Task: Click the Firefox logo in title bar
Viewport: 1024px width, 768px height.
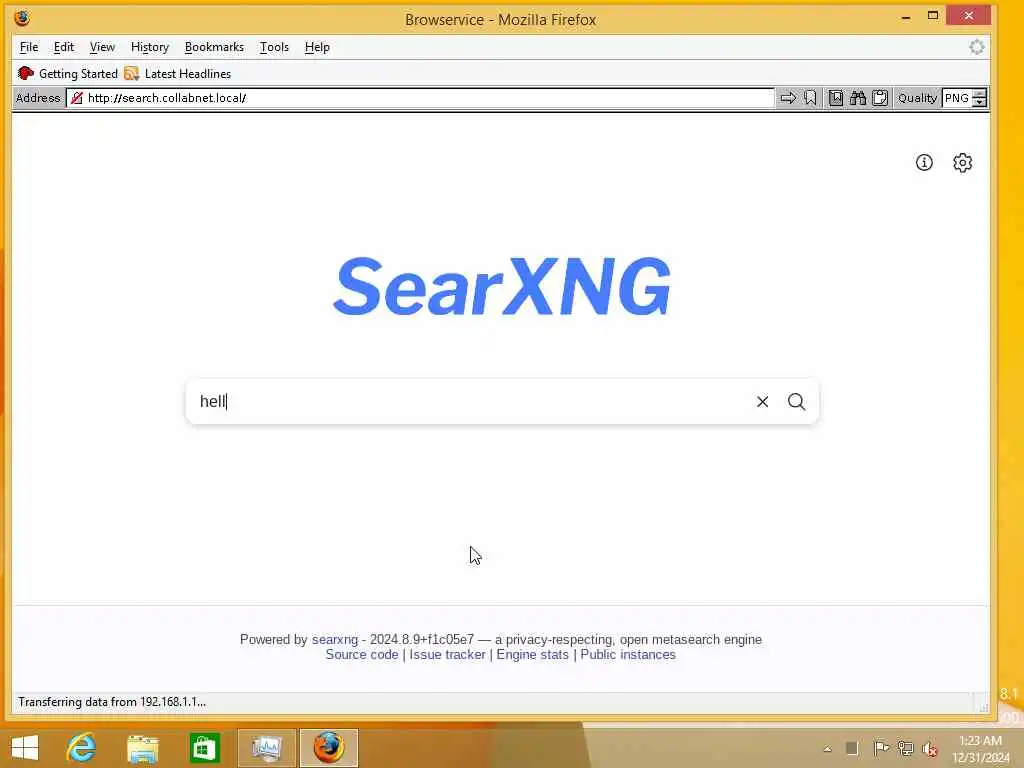Action: [x=22, y=18]
